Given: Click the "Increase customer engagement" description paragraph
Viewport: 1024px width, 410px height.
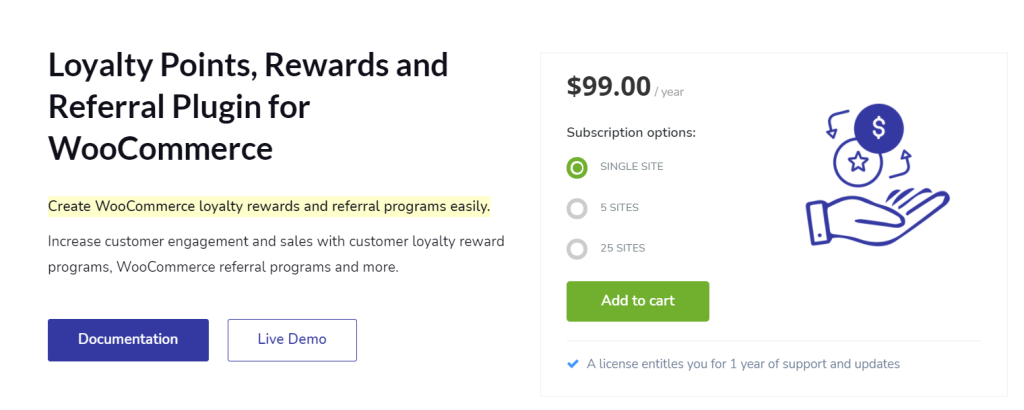Looking at the screenshot, I should (276, 255).
